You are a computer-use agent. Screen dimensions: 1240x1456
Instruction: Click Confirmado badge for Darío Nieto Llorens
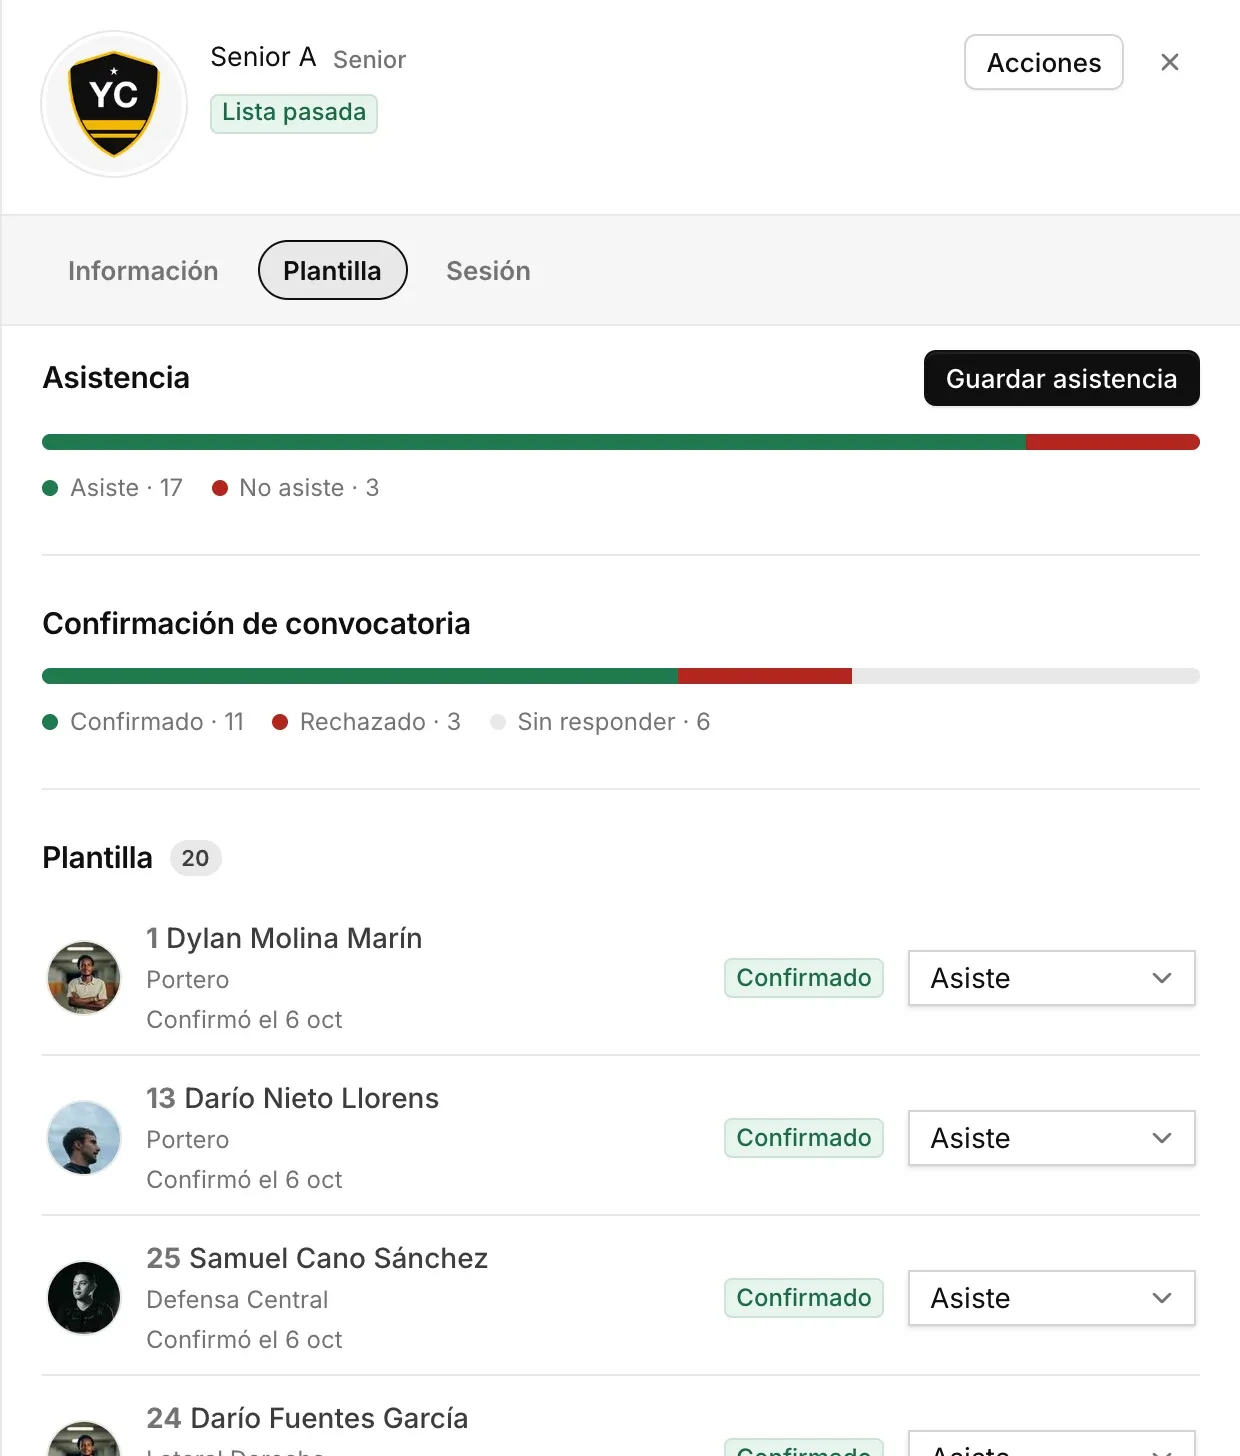point(804,1138)
